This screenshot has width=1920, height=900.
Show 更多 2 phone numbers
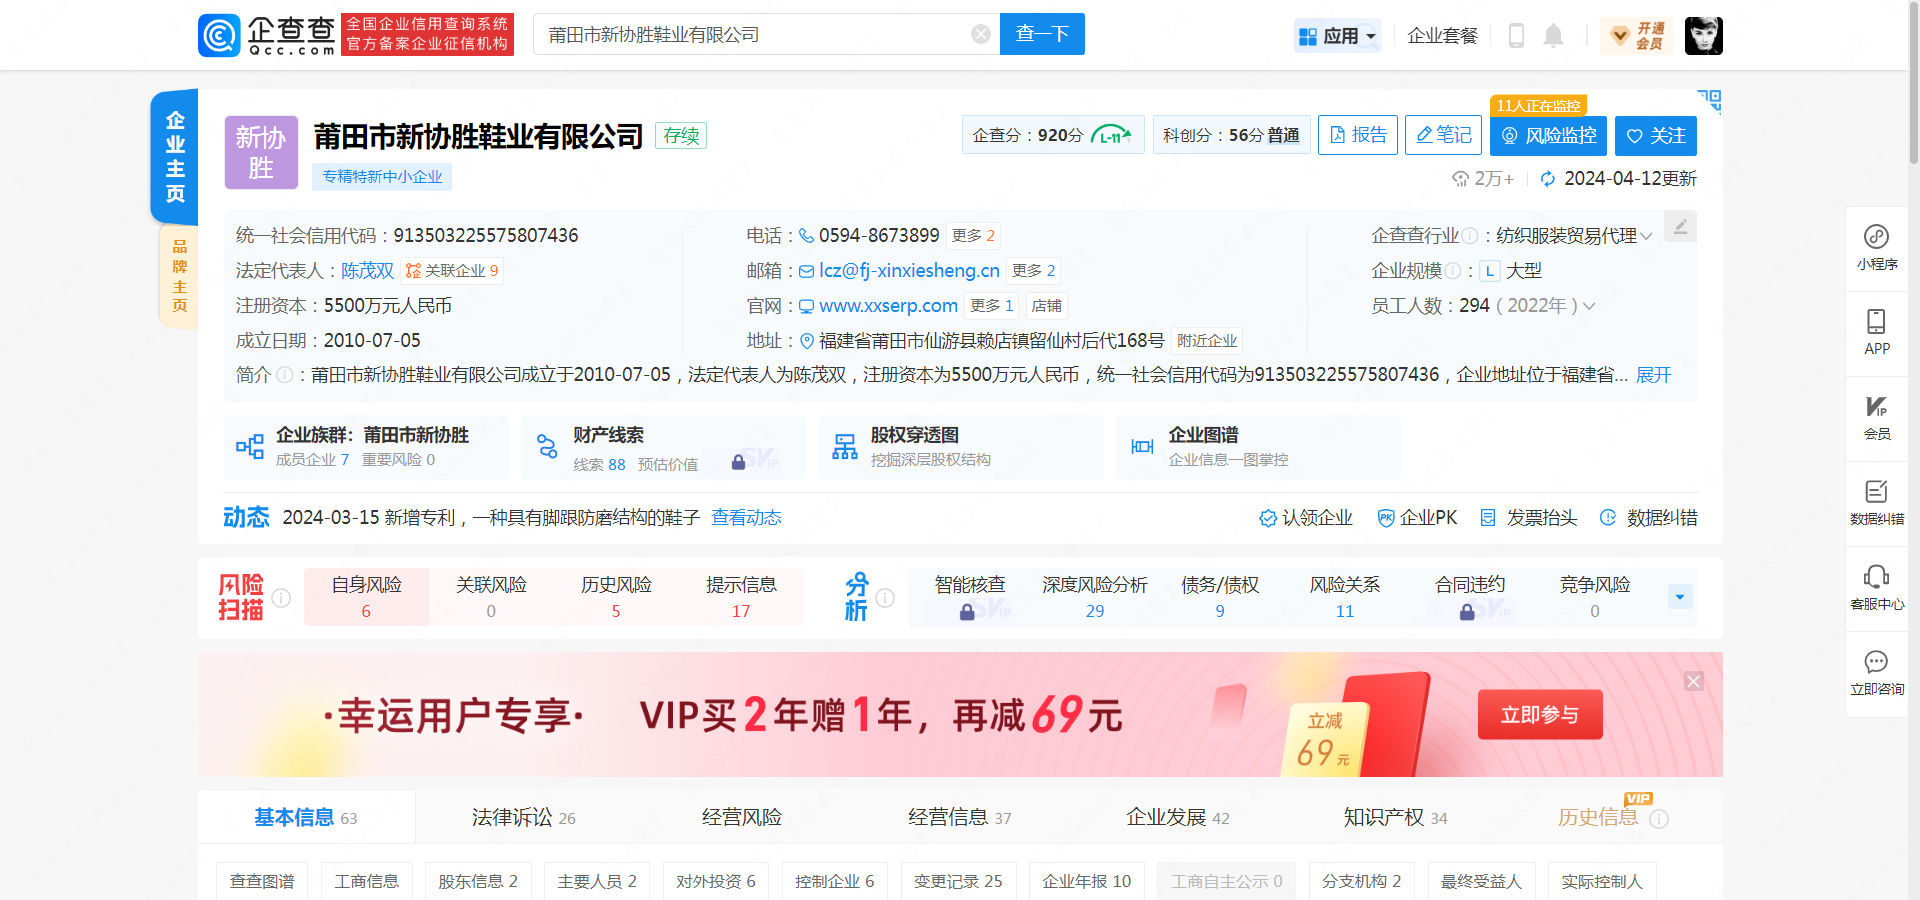point(973,236)
